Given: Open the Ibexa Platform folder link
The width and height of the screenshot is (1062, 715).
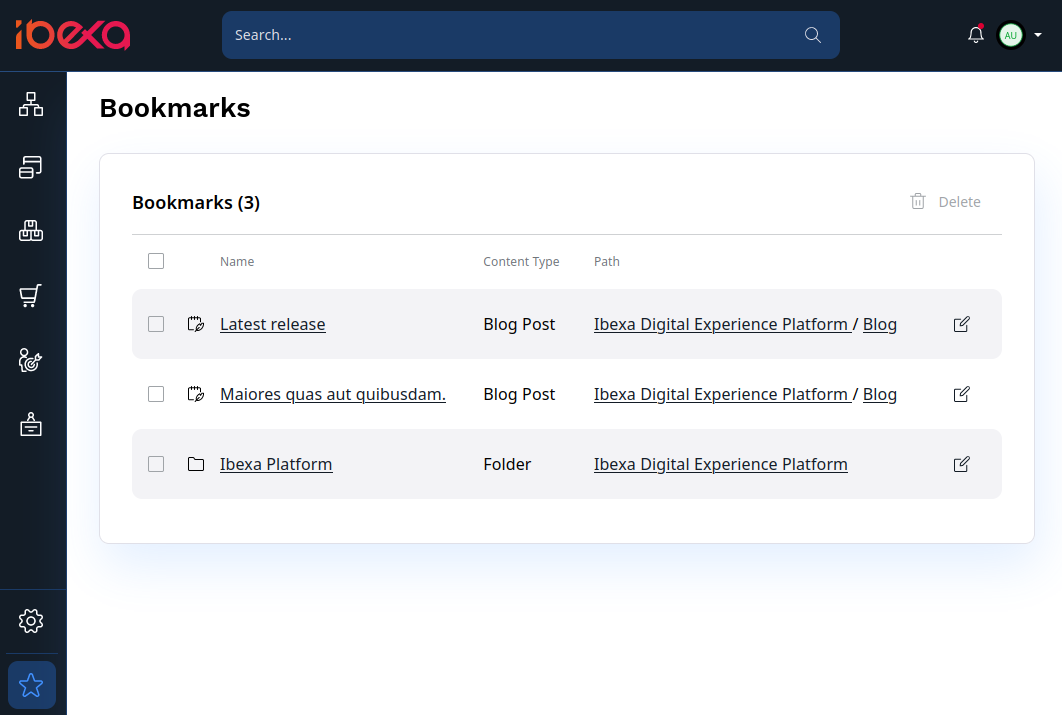Looking at the screenshot, I should [x=276, y=464].
